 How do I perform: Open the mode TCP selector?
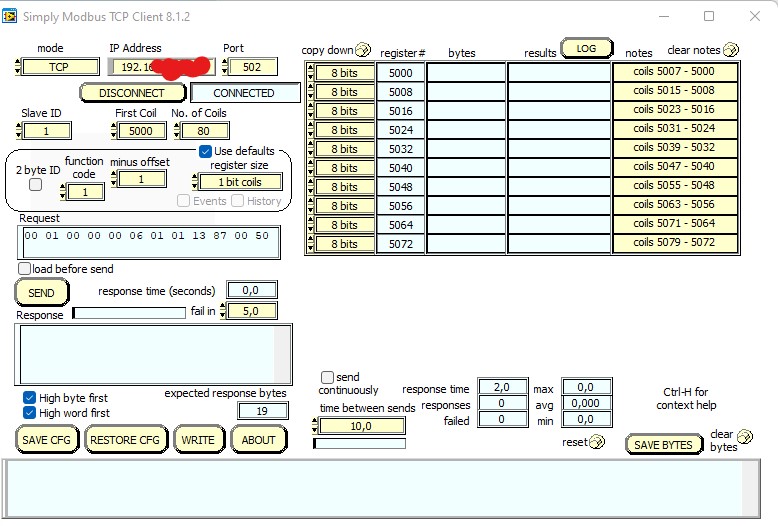click(x=60, y=67)
